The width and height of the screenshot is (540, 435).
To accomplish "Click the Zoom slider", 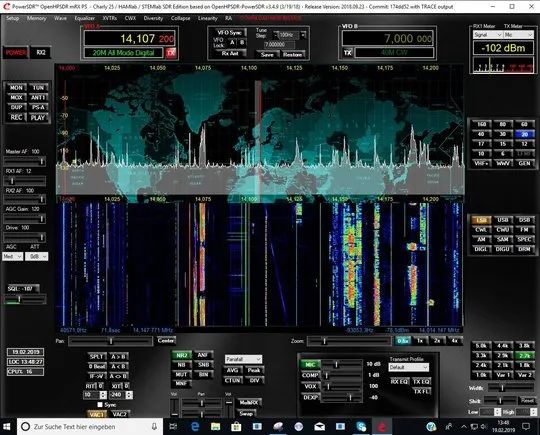I will [349, 341].
